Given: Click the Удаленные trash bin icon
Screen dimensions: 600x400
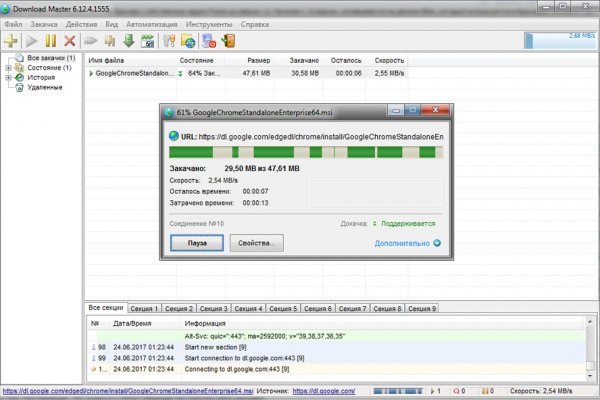Looking at the screenshot, I should 19,88.
